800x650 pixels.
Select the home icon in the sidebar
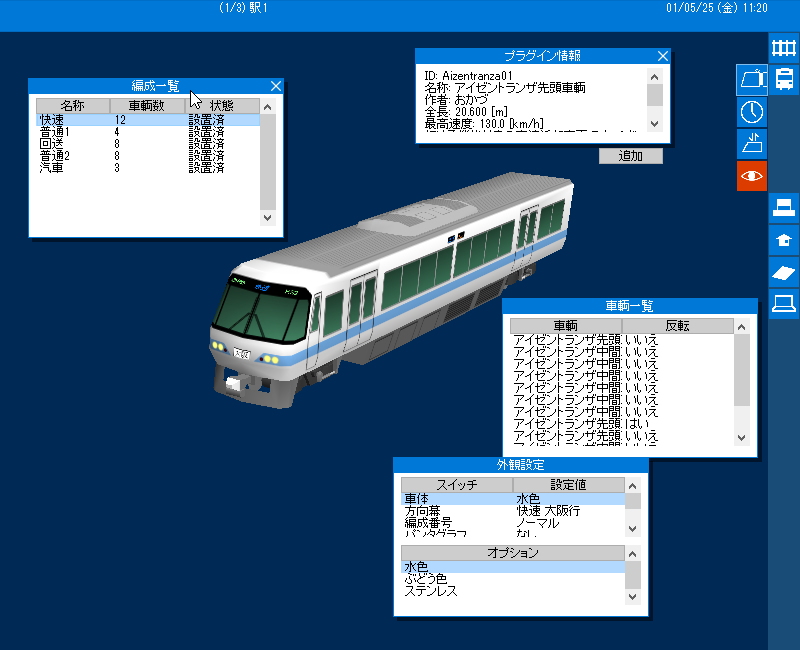pyautogui.click(x=783, y=240)
